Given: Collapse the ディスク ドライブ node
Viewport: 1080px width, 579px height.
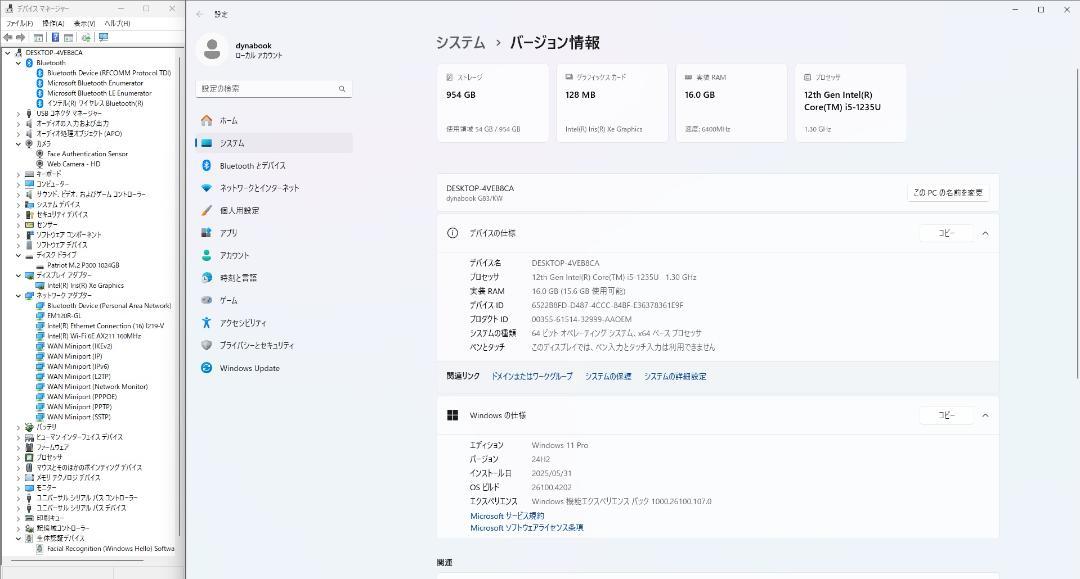Looking at the screenshot, I should (19, 255).
